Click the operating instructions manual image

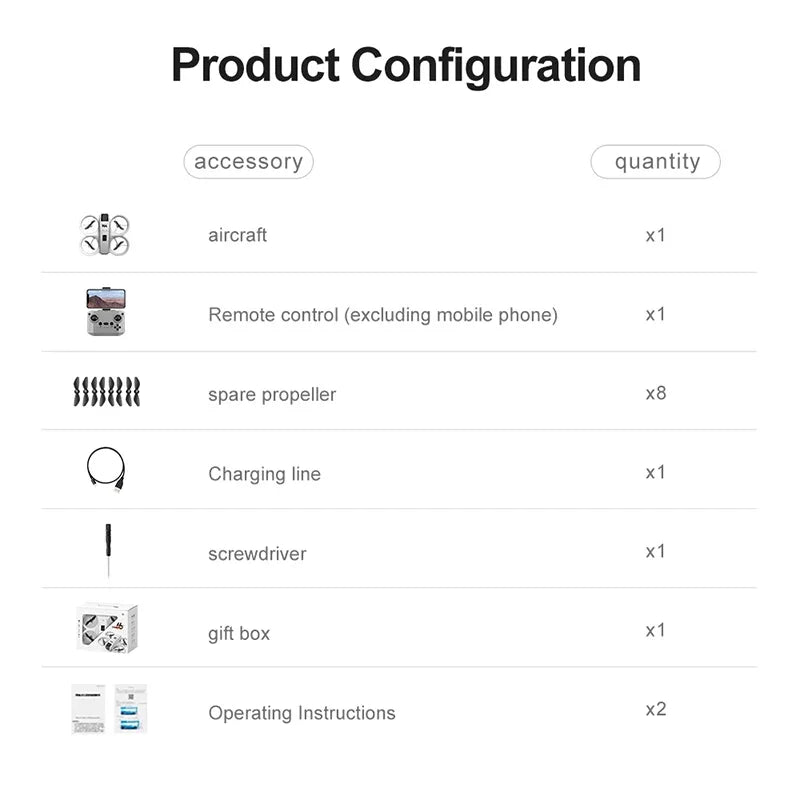[x=109, y=709]
